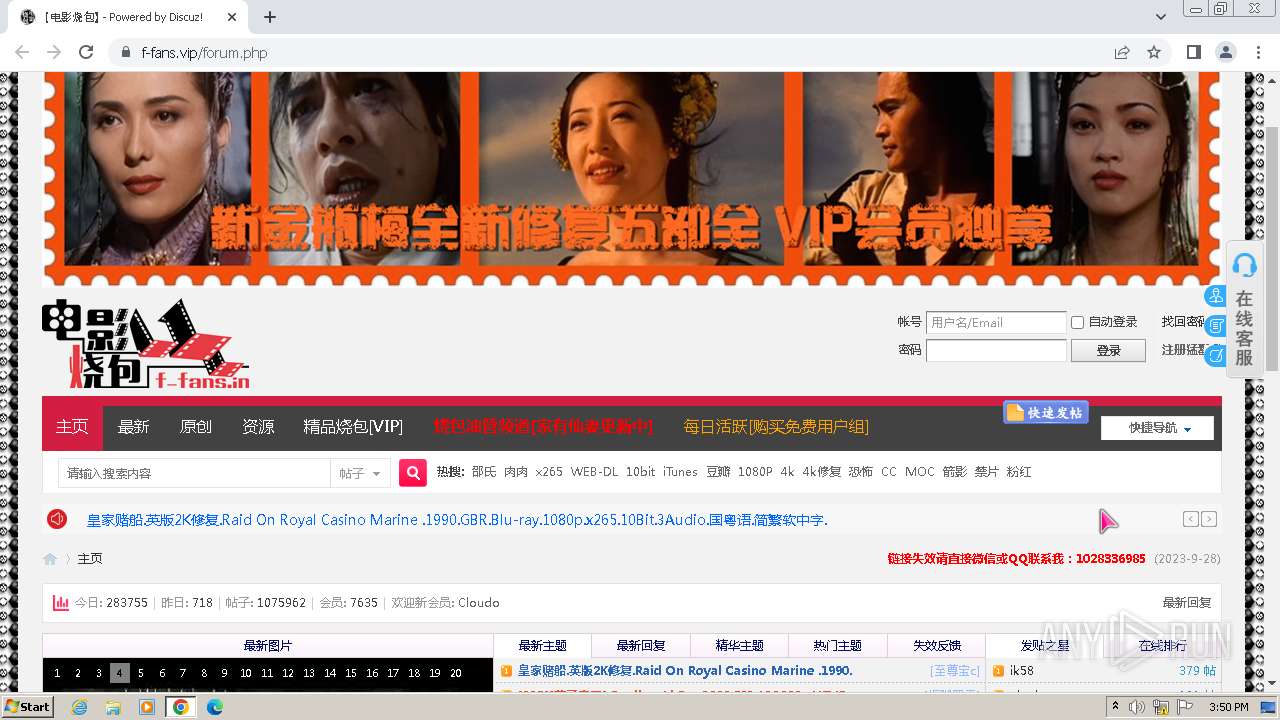Select slideshow image number 20
The height and width of the screenshot is (720, 1280).
[x=456, y=673]
